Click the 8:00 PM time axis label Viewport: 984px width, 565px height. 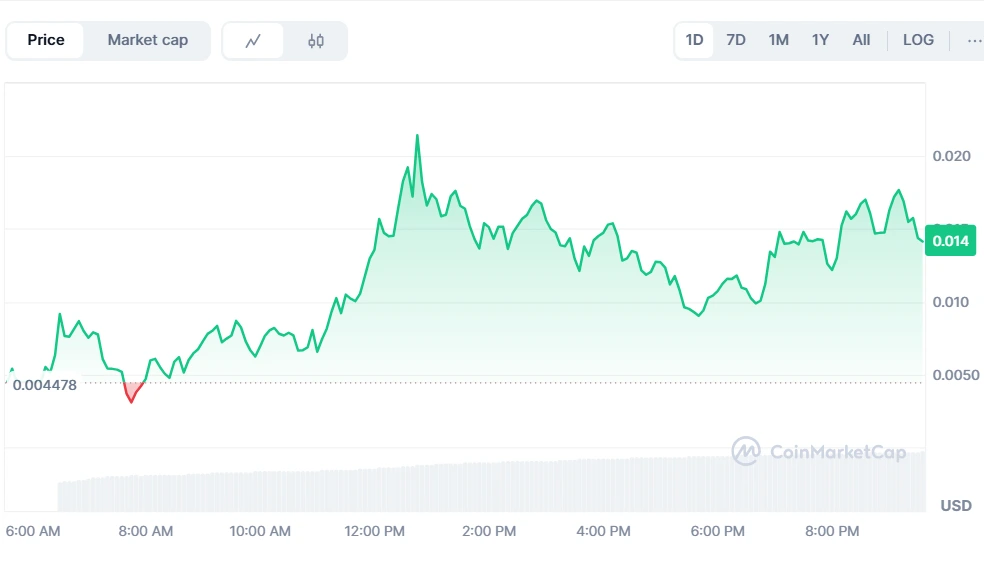[832, 531]
